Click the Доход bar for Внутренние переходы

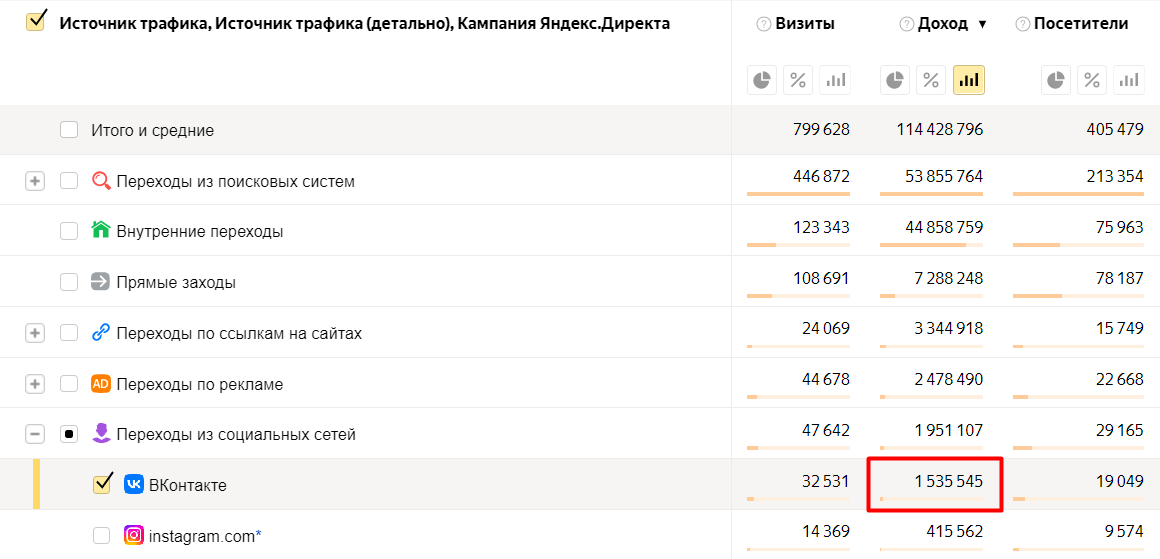click(931, 245)
